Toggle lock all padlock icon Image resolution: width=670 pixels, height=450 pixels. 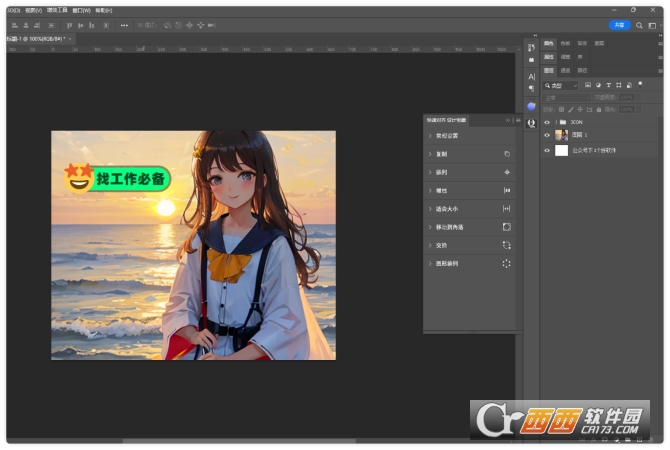pos(599,110)
